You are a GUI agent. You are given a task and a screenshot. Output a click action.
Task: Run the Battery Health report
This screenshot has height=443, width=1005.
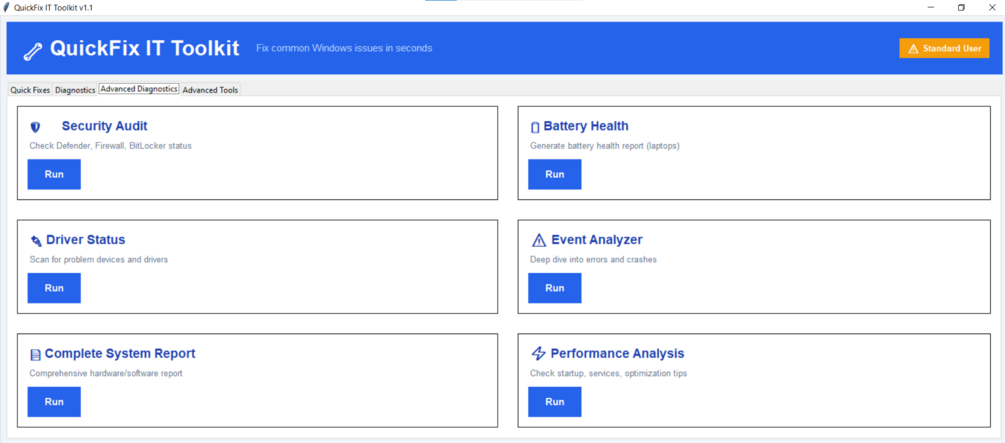(x=555, y=174)
